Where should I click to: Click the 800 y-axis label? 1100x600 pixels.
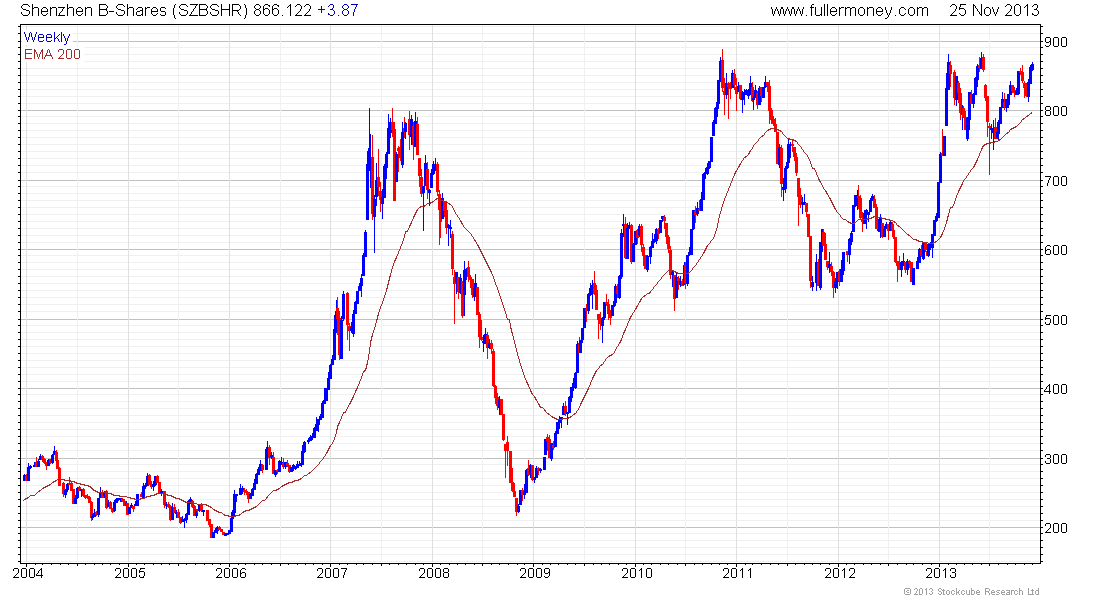tap(1055, 111)
